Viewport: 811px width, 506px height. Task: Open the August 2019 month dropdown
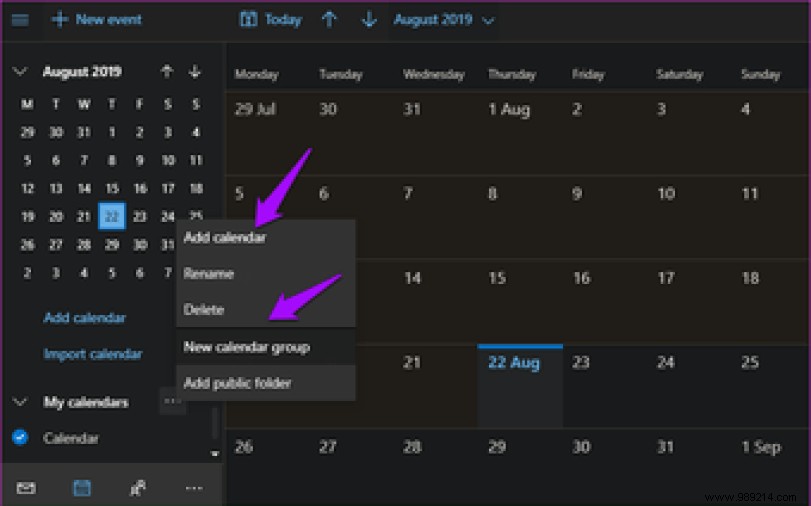[444, 20]
